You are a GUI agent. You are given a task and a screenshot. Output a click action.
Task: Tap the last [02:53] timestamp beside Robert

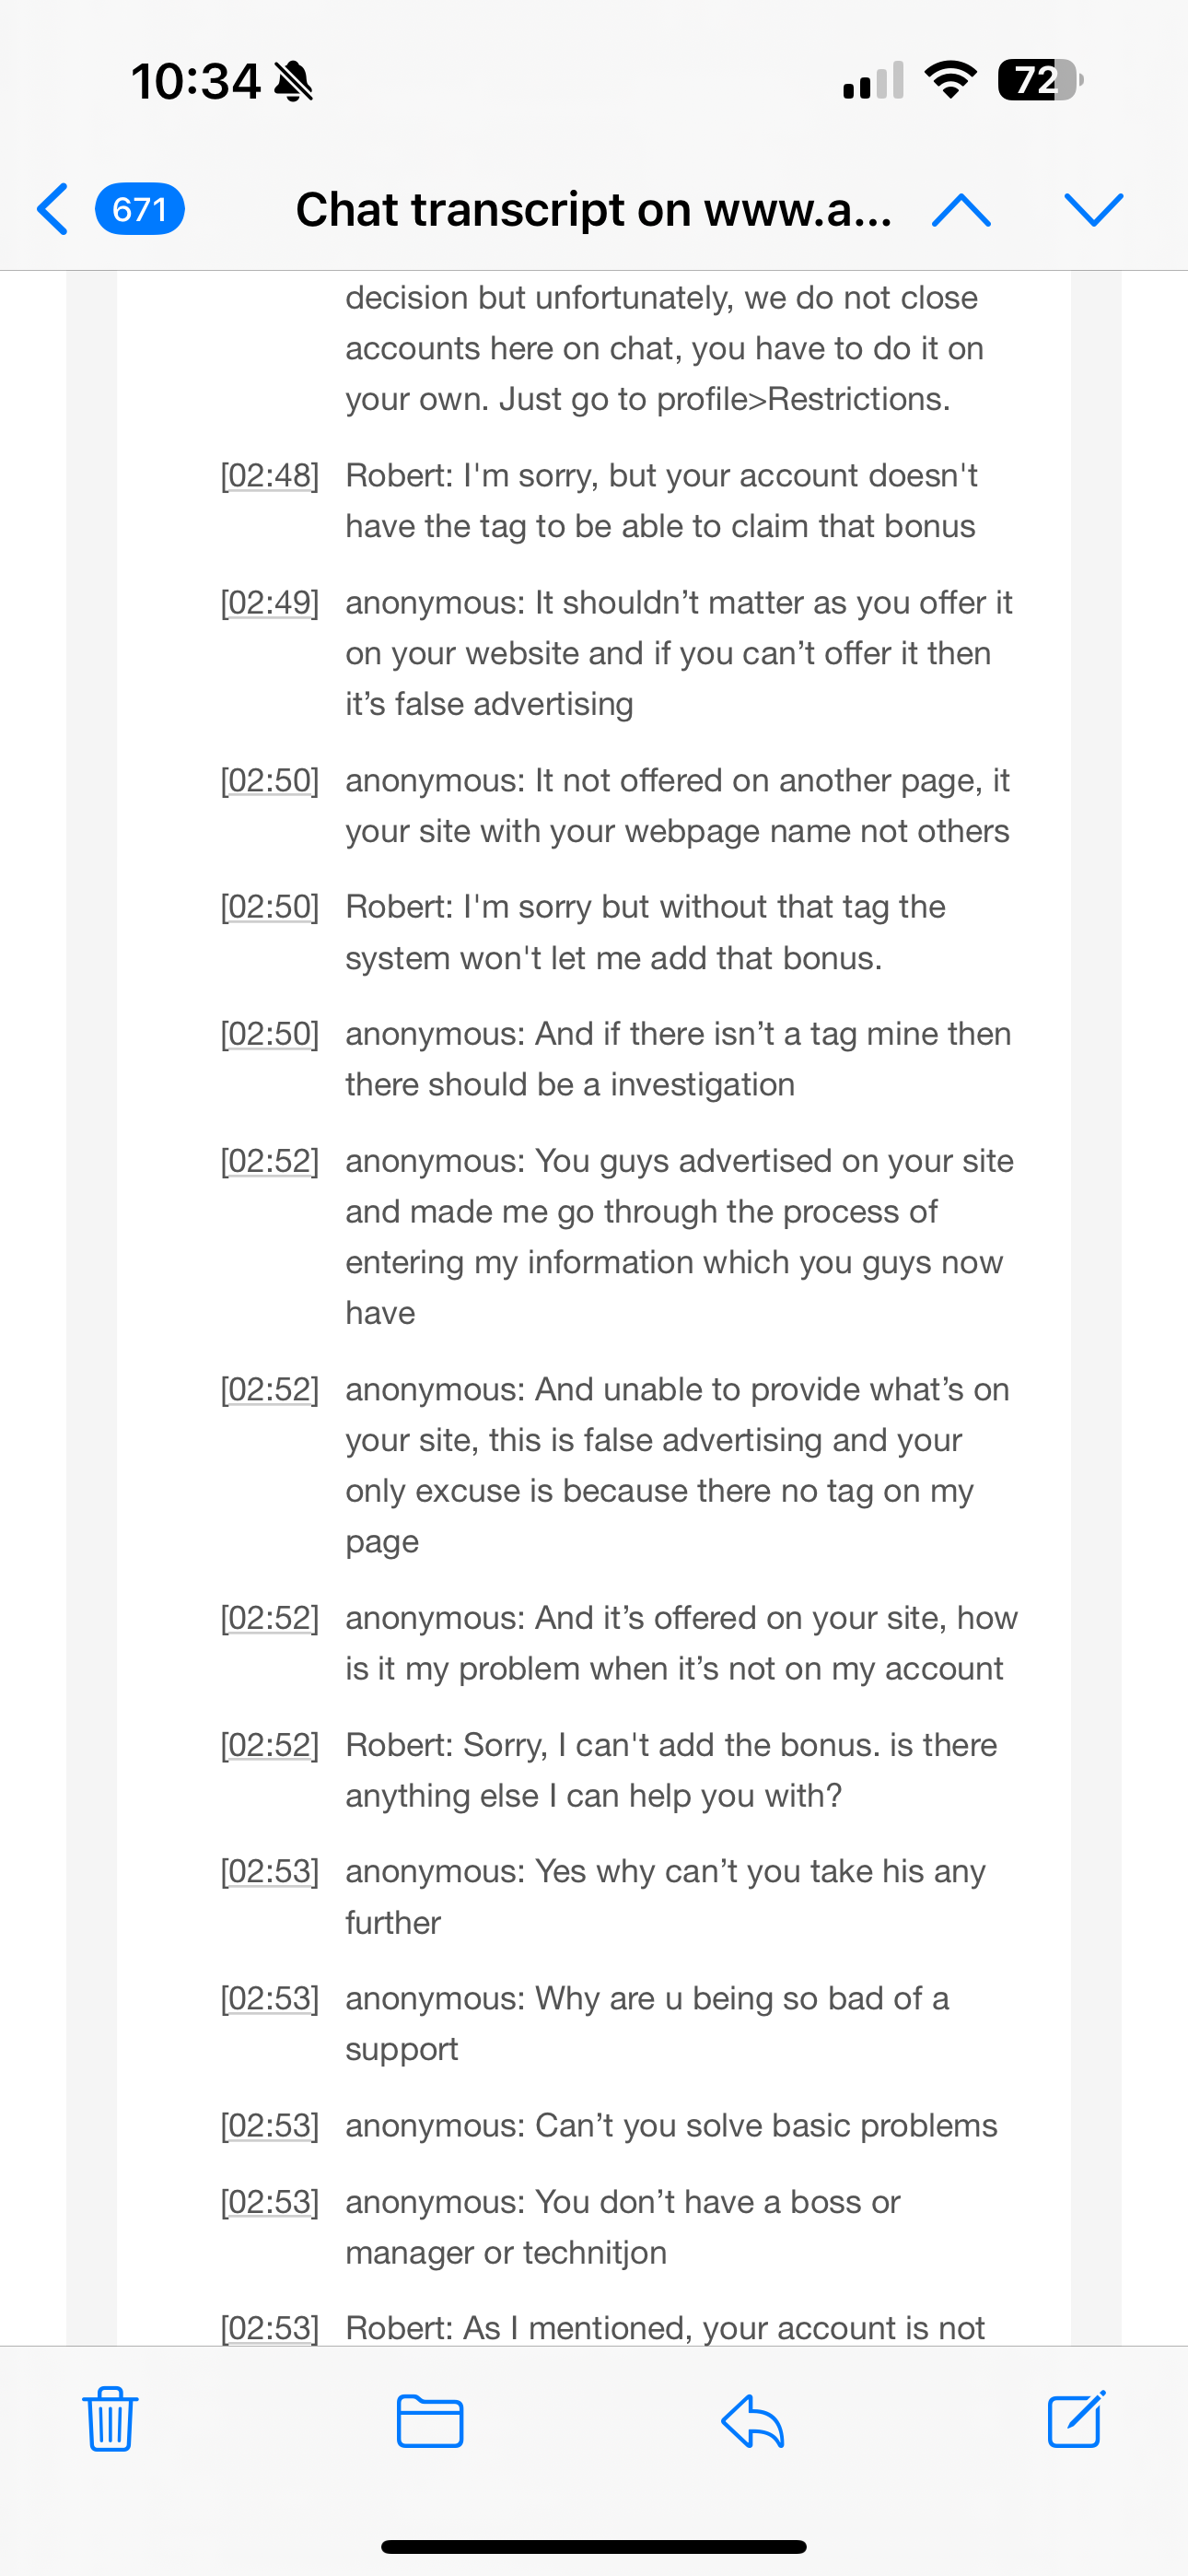pyautogui.click(x=270, y=2328)
